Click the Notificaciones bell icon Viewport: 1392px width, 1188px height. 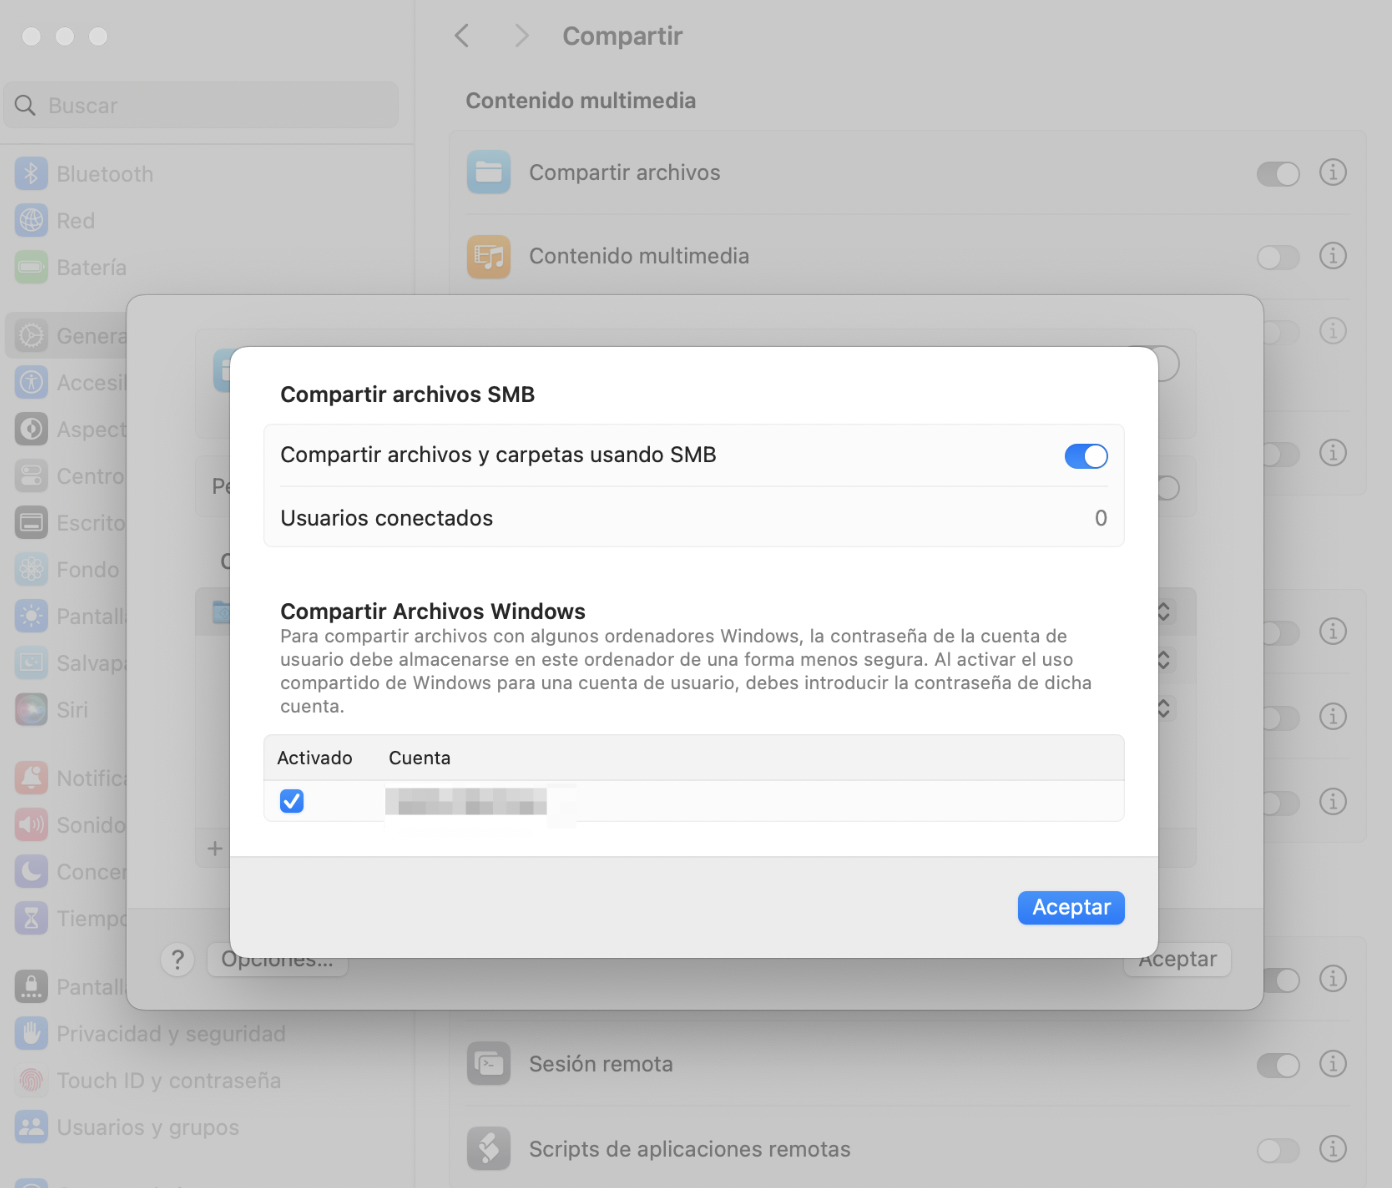pos(32,778)
